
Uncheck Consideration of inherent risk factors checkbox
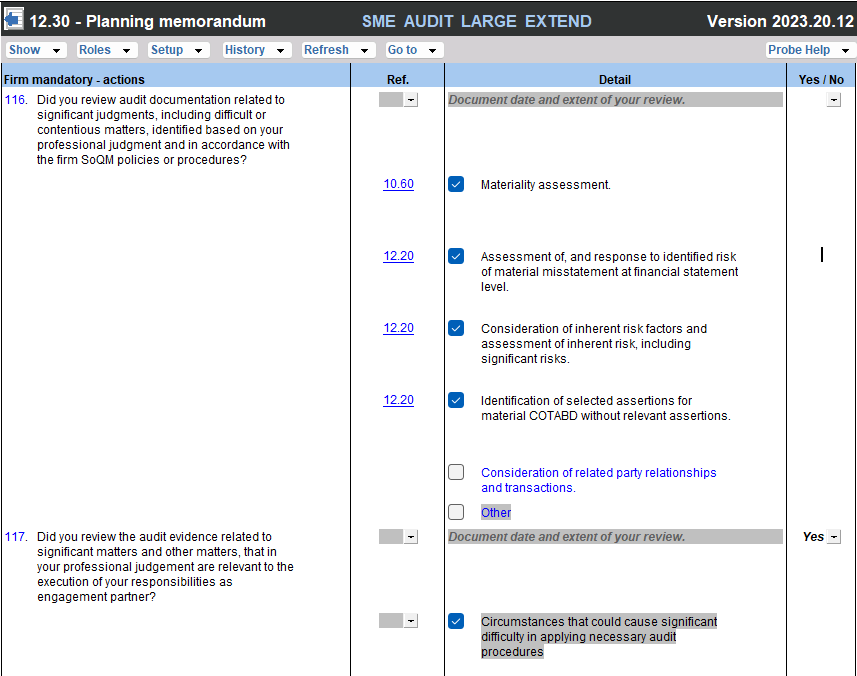coord(456,328)
